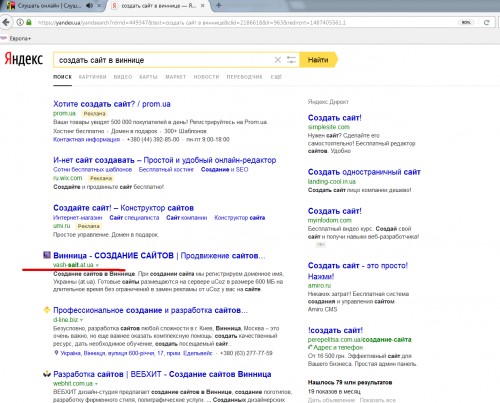Open Создать сайт! ad by simplesite.com
The height and width of the screenshot is (403, 500).
[x=335, y=118]
